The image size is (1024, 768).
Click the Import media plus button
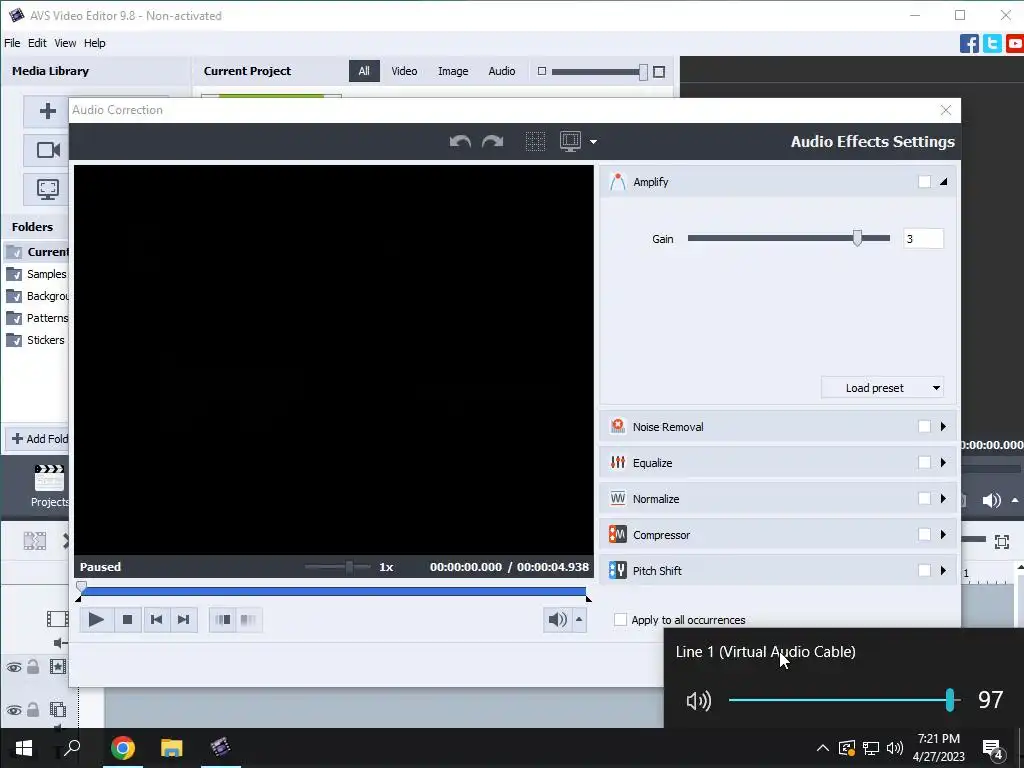tap(48, 111)
